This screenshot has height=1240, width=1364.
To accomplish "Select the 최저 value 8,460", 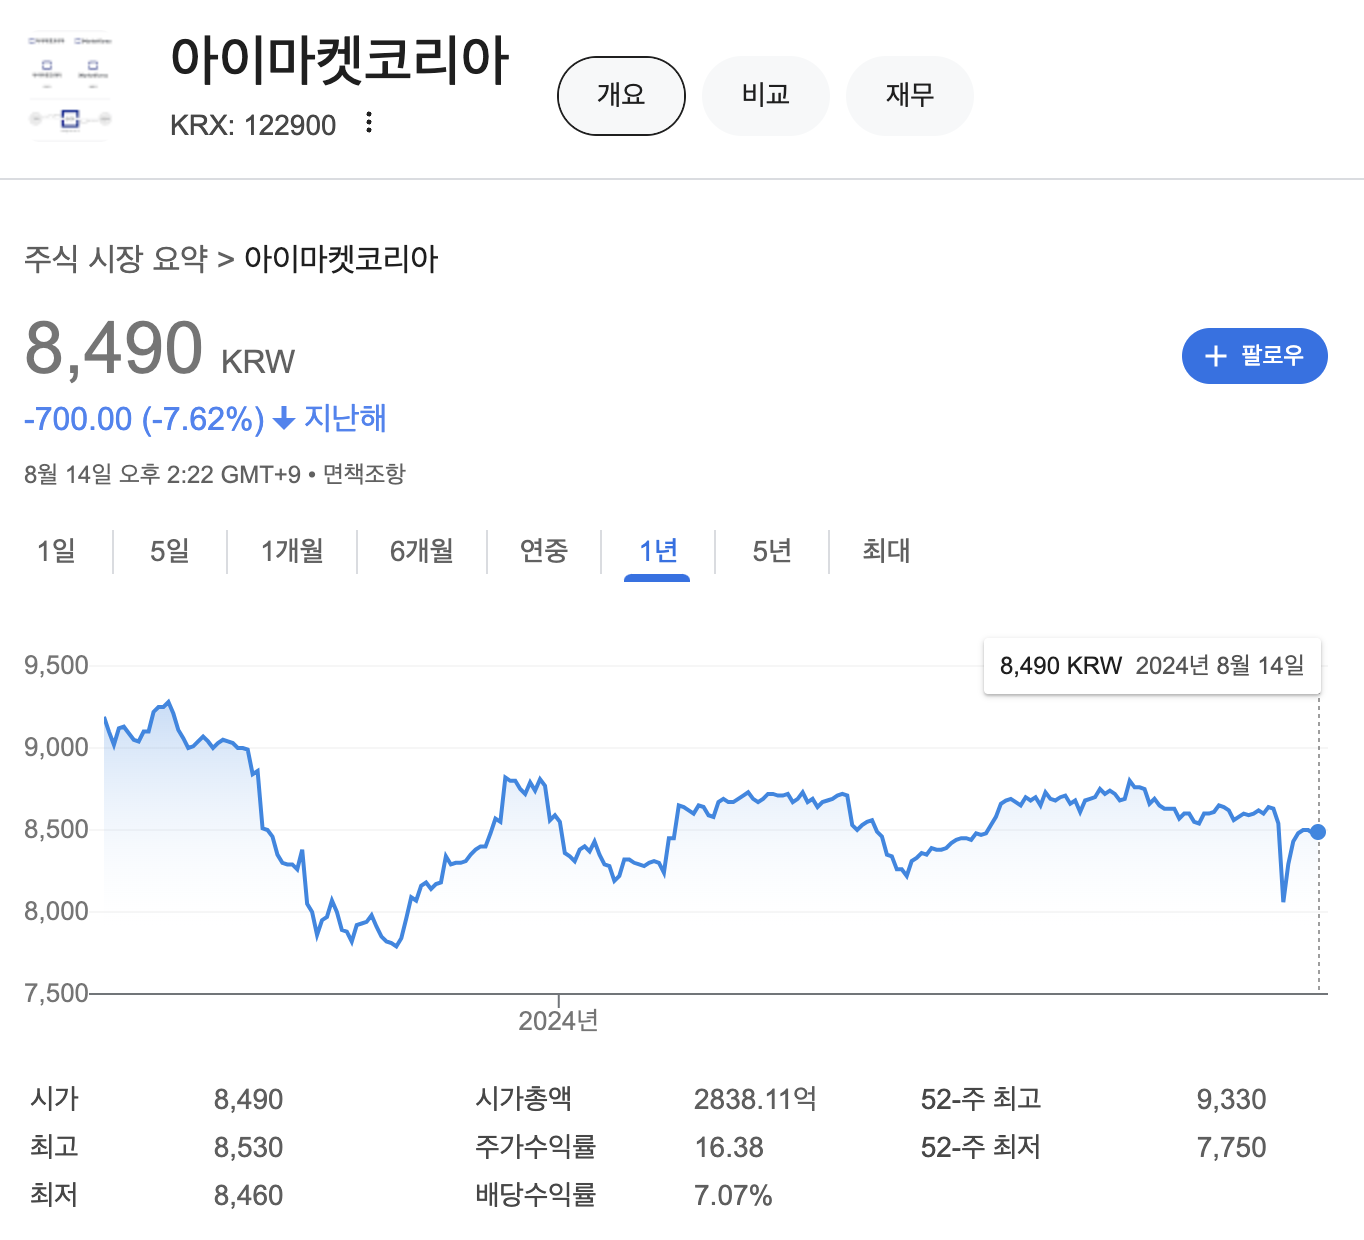I will coord(248,1196).
